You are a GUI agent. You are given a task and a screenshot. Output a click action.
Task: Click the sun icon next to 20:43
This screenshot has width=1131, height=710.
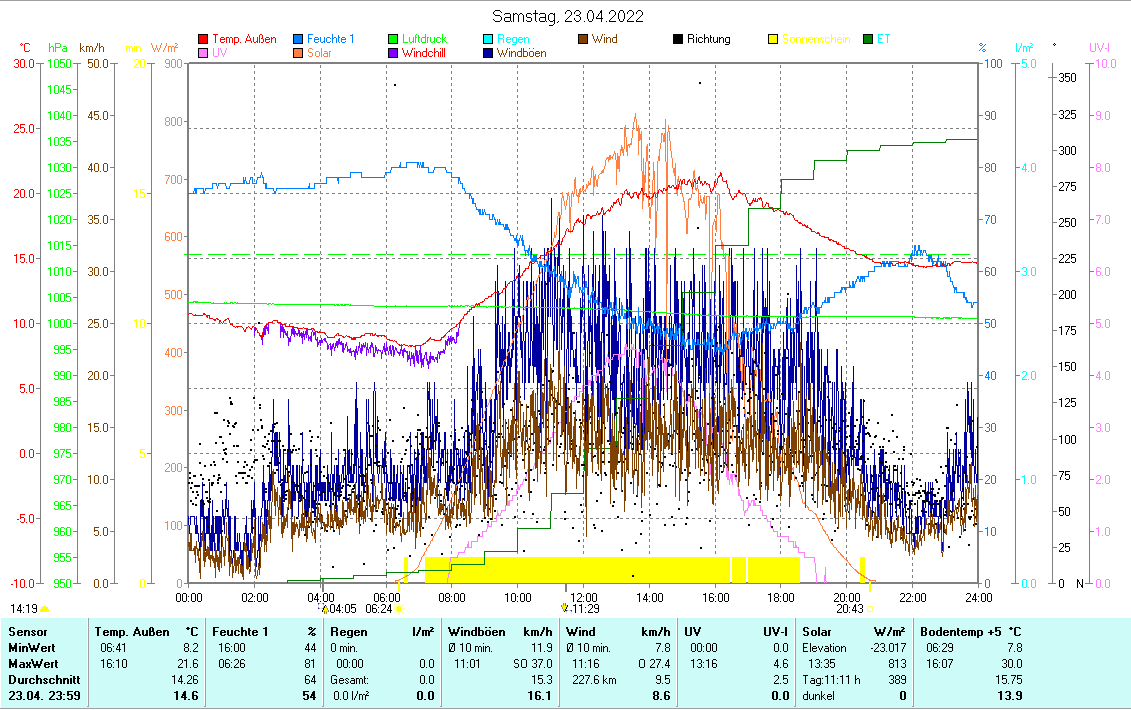point(869,608)
